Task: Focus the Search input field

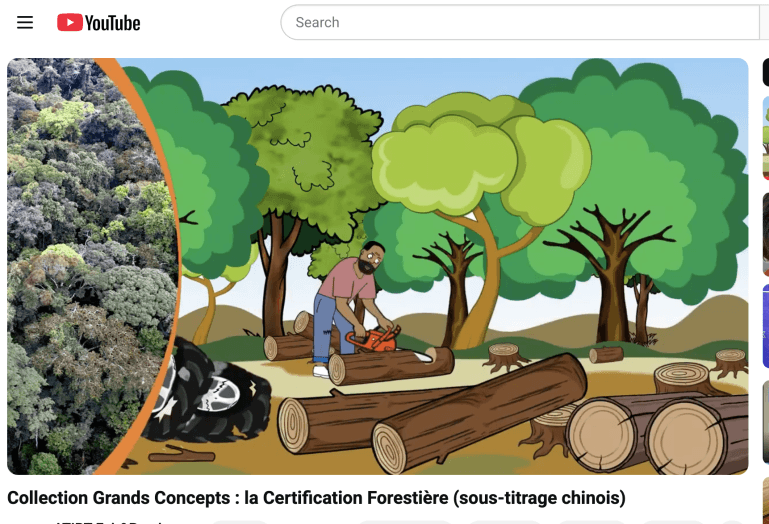Action: [x=520, y=23]
